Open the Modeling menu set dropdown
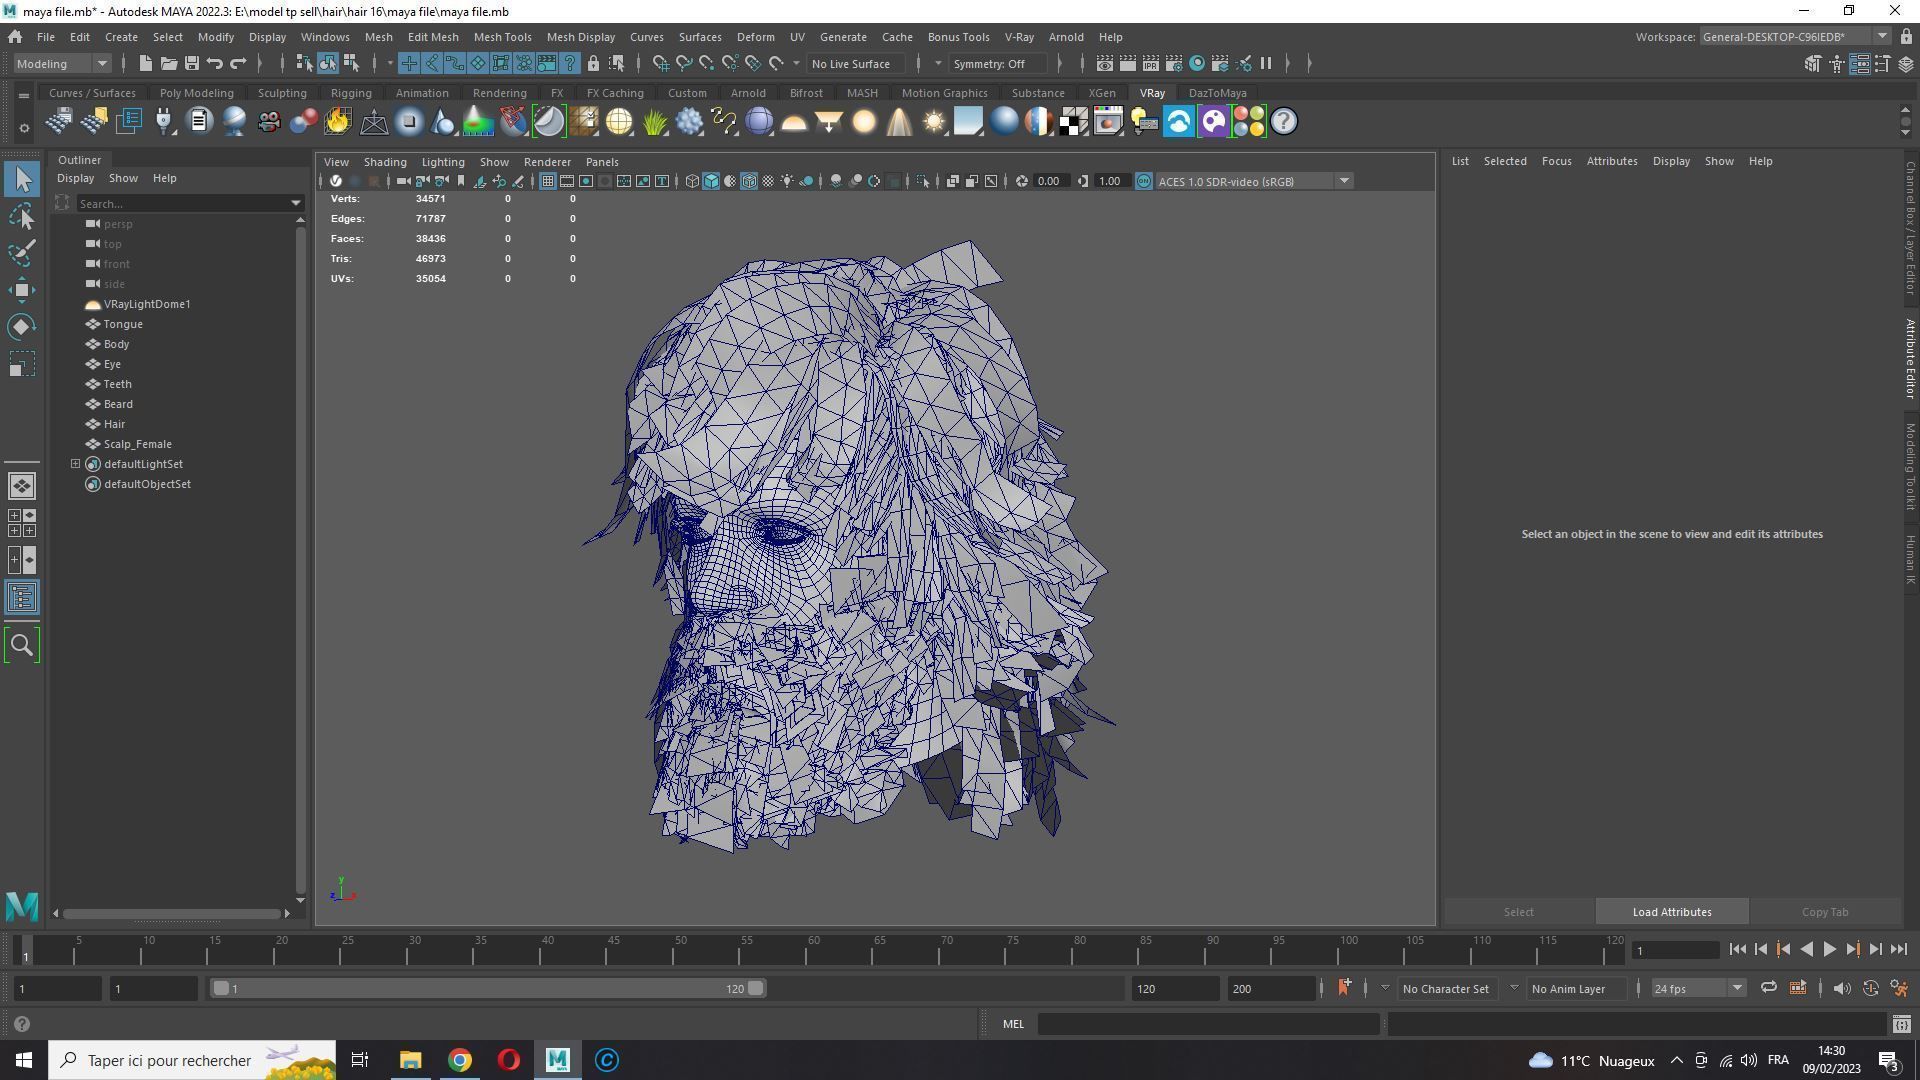 click(101, 63)
